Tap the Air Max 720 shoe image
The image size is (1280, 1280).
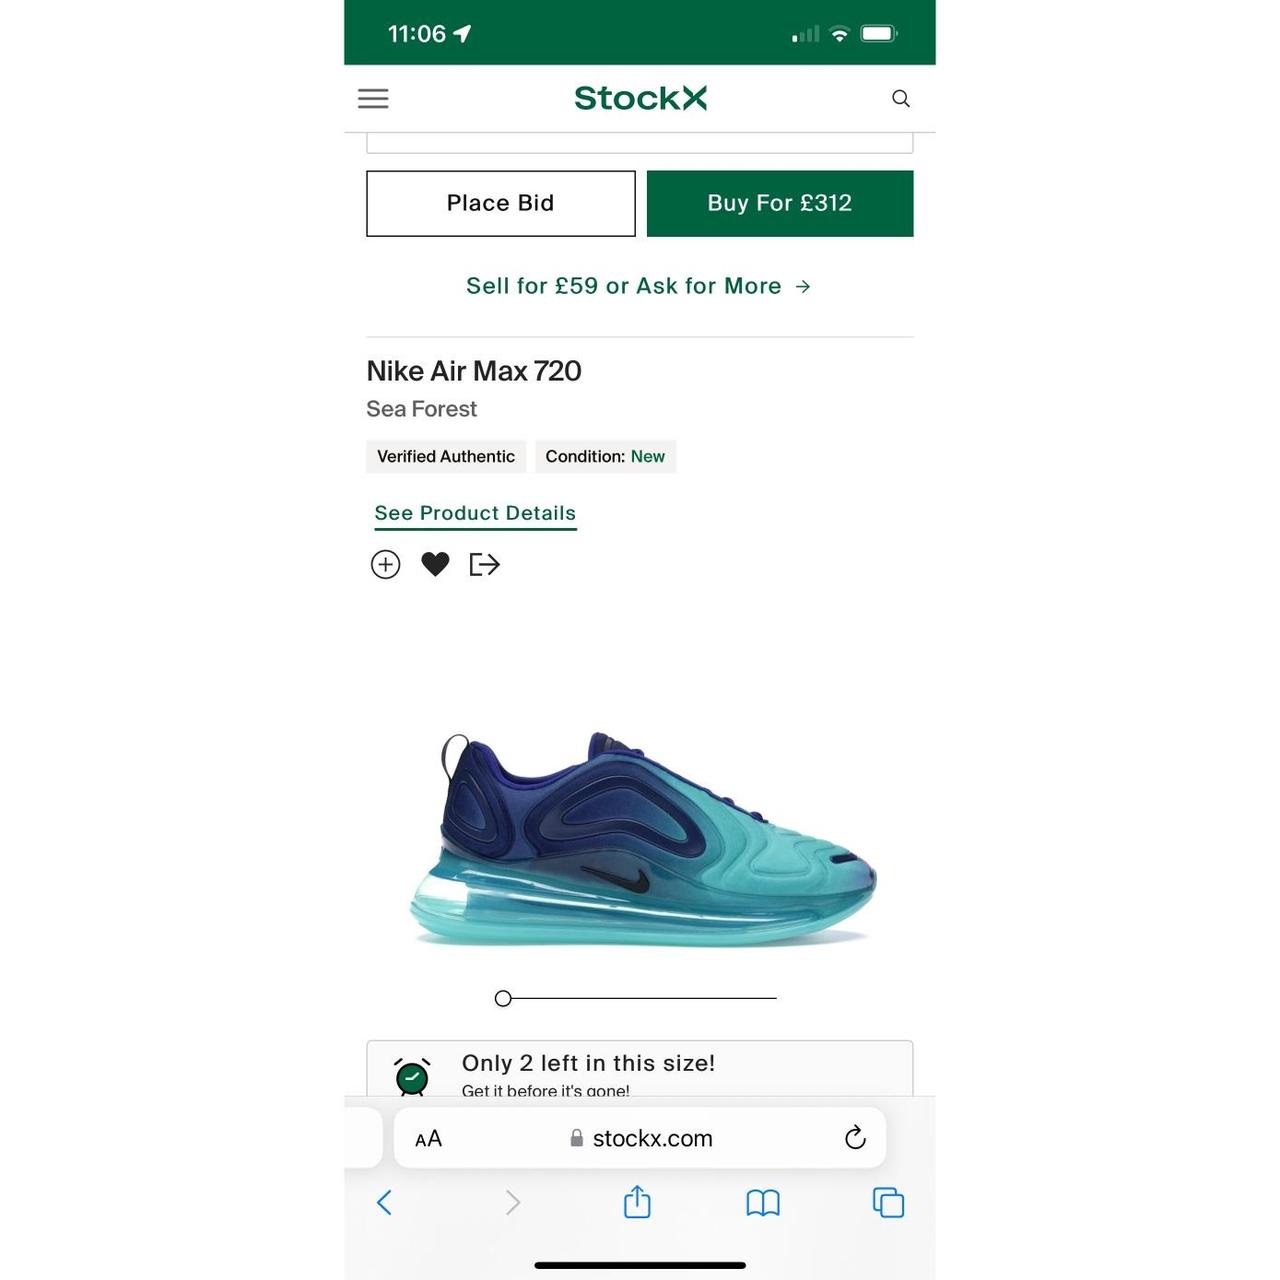tap(642, 840)
